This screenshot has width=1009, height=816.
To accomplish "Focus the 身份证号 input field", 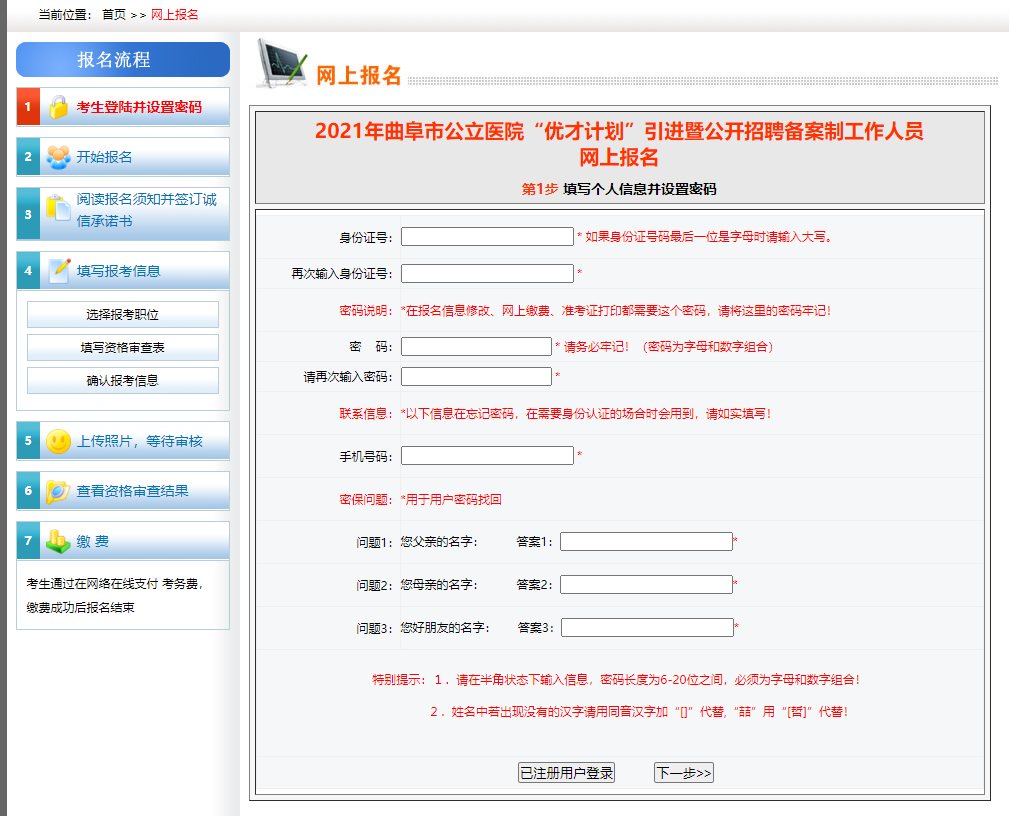I will click(487, 237).
